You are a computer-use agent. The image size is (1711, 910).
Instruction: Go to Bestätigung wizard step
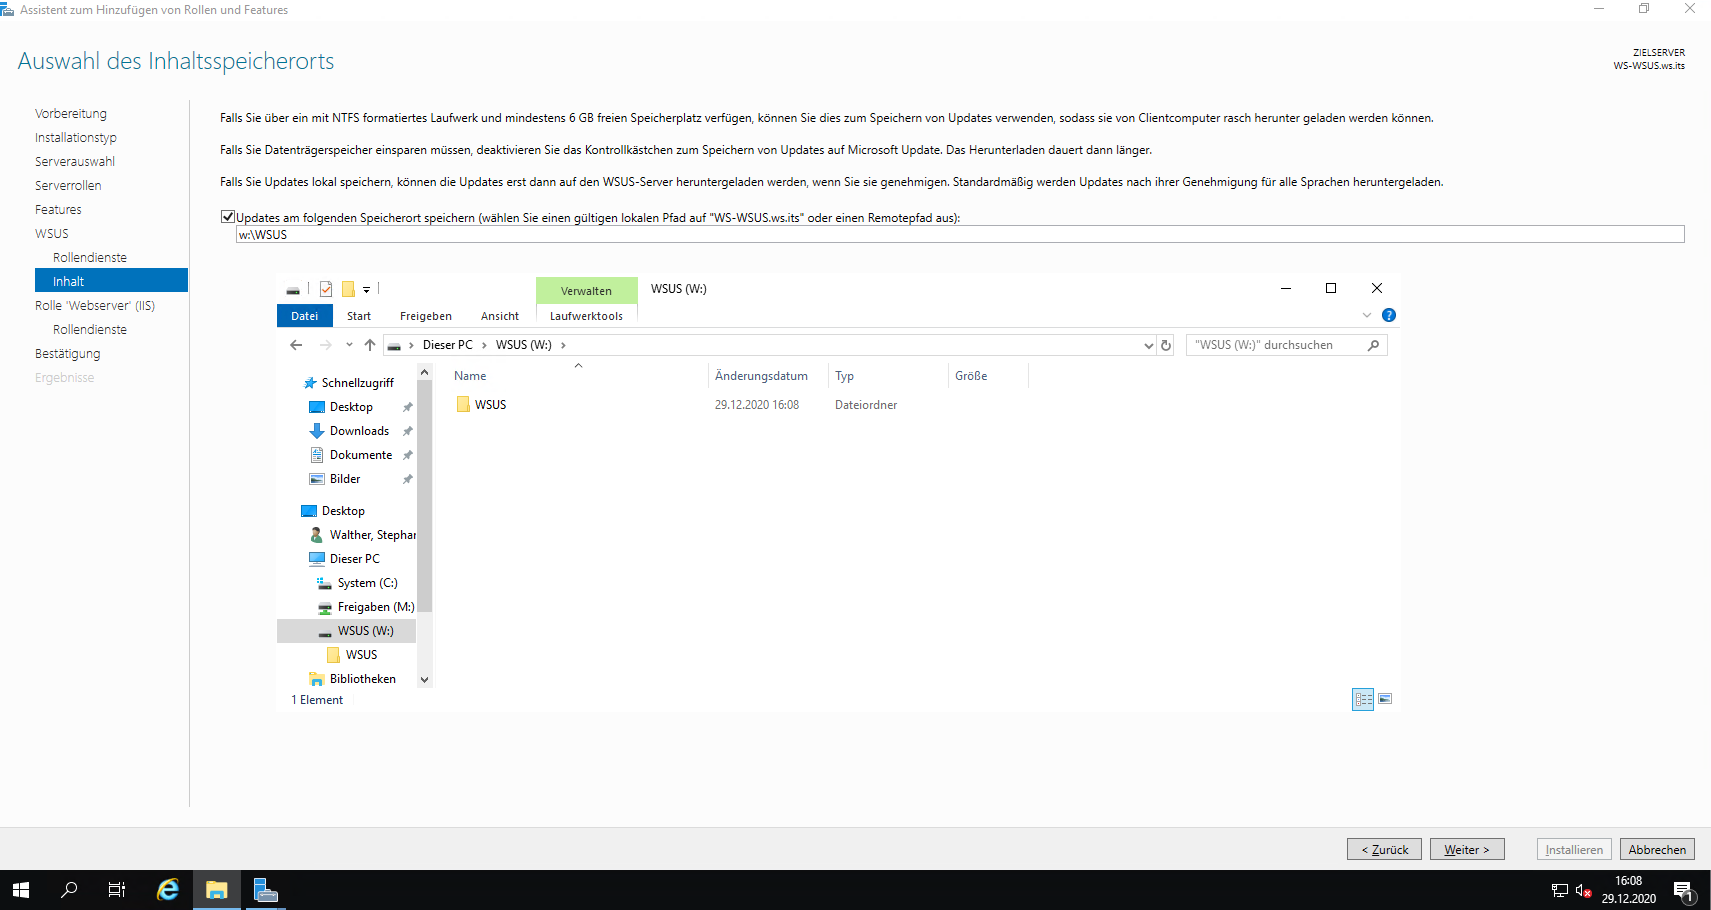[x=68, y=354]
